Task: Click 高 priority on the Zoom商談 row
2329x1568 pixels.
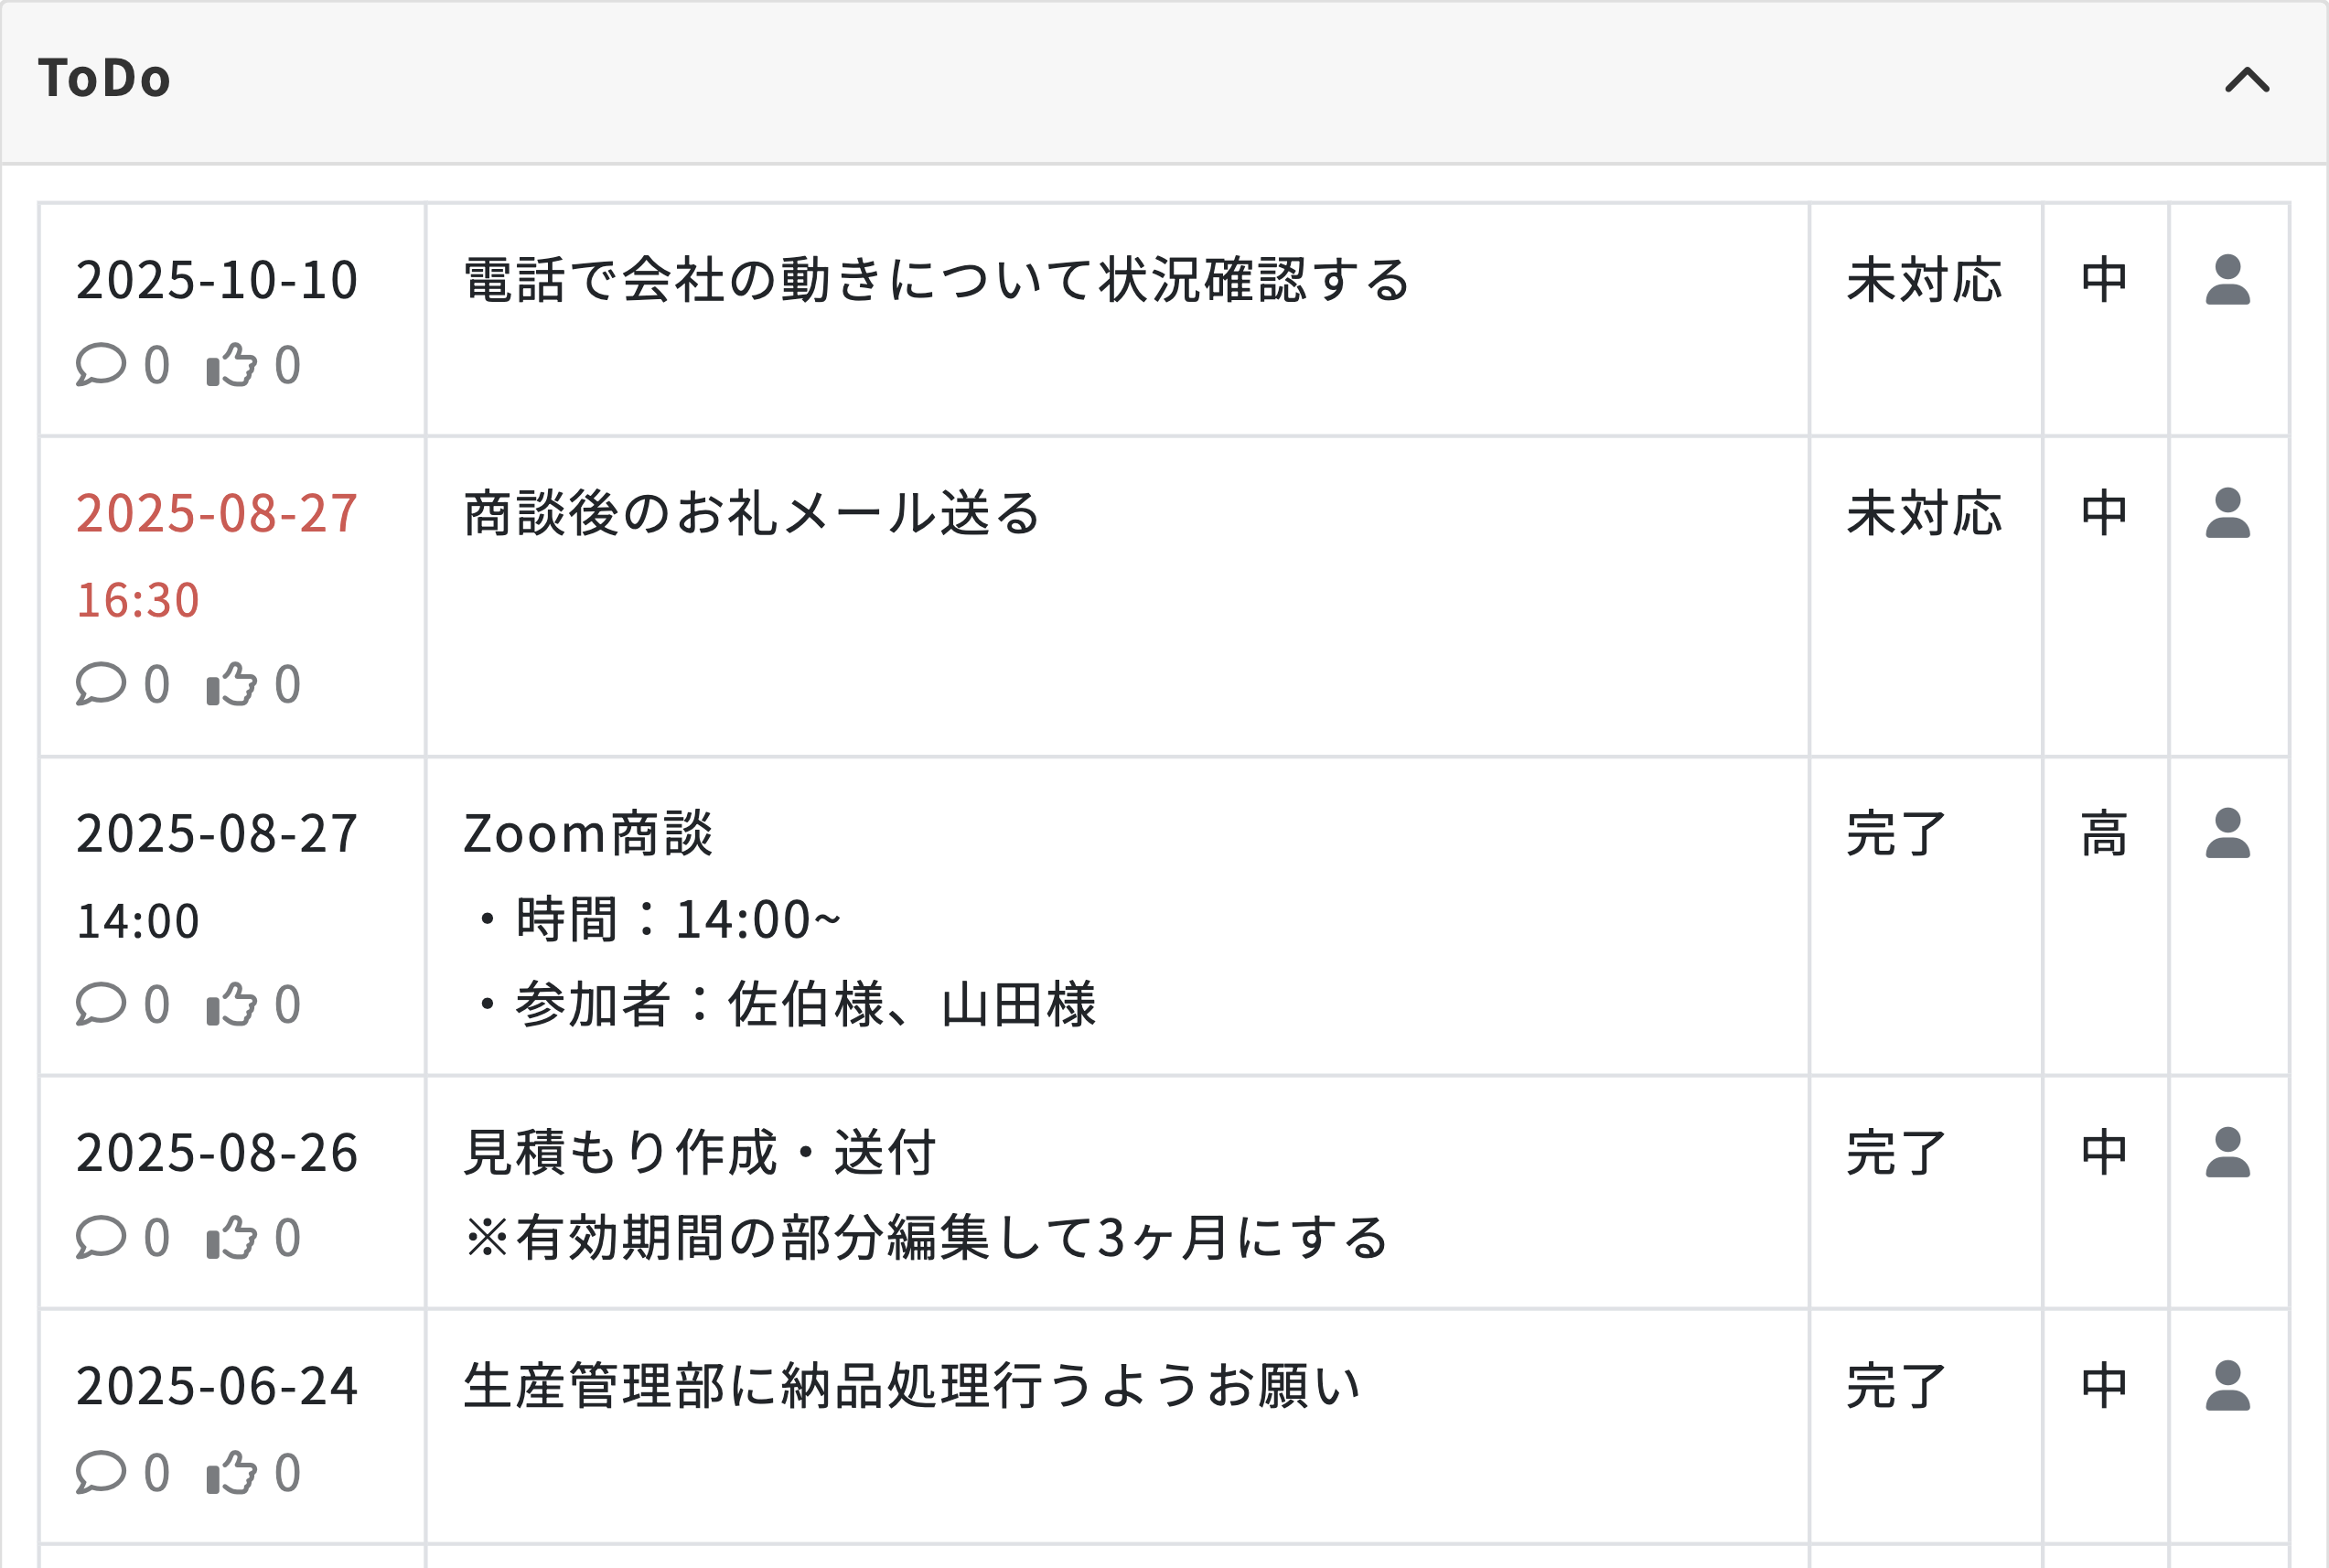Action: (x=2104, y=834)
